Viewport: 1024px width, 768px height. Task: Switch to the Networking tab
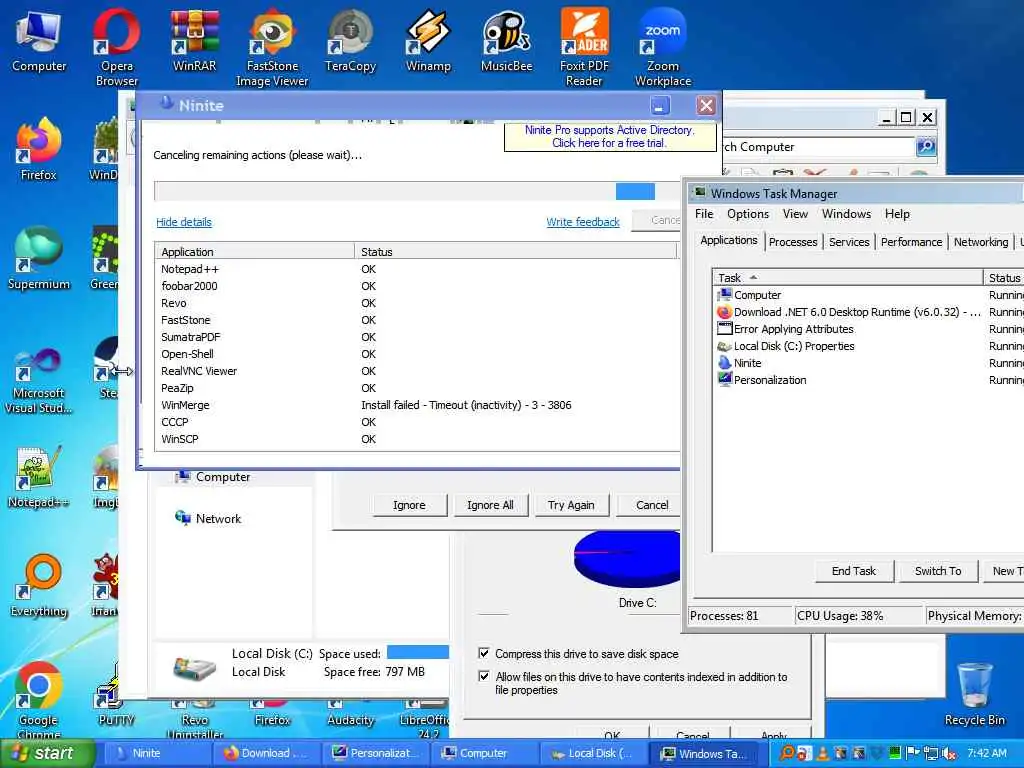click(980, 242)
